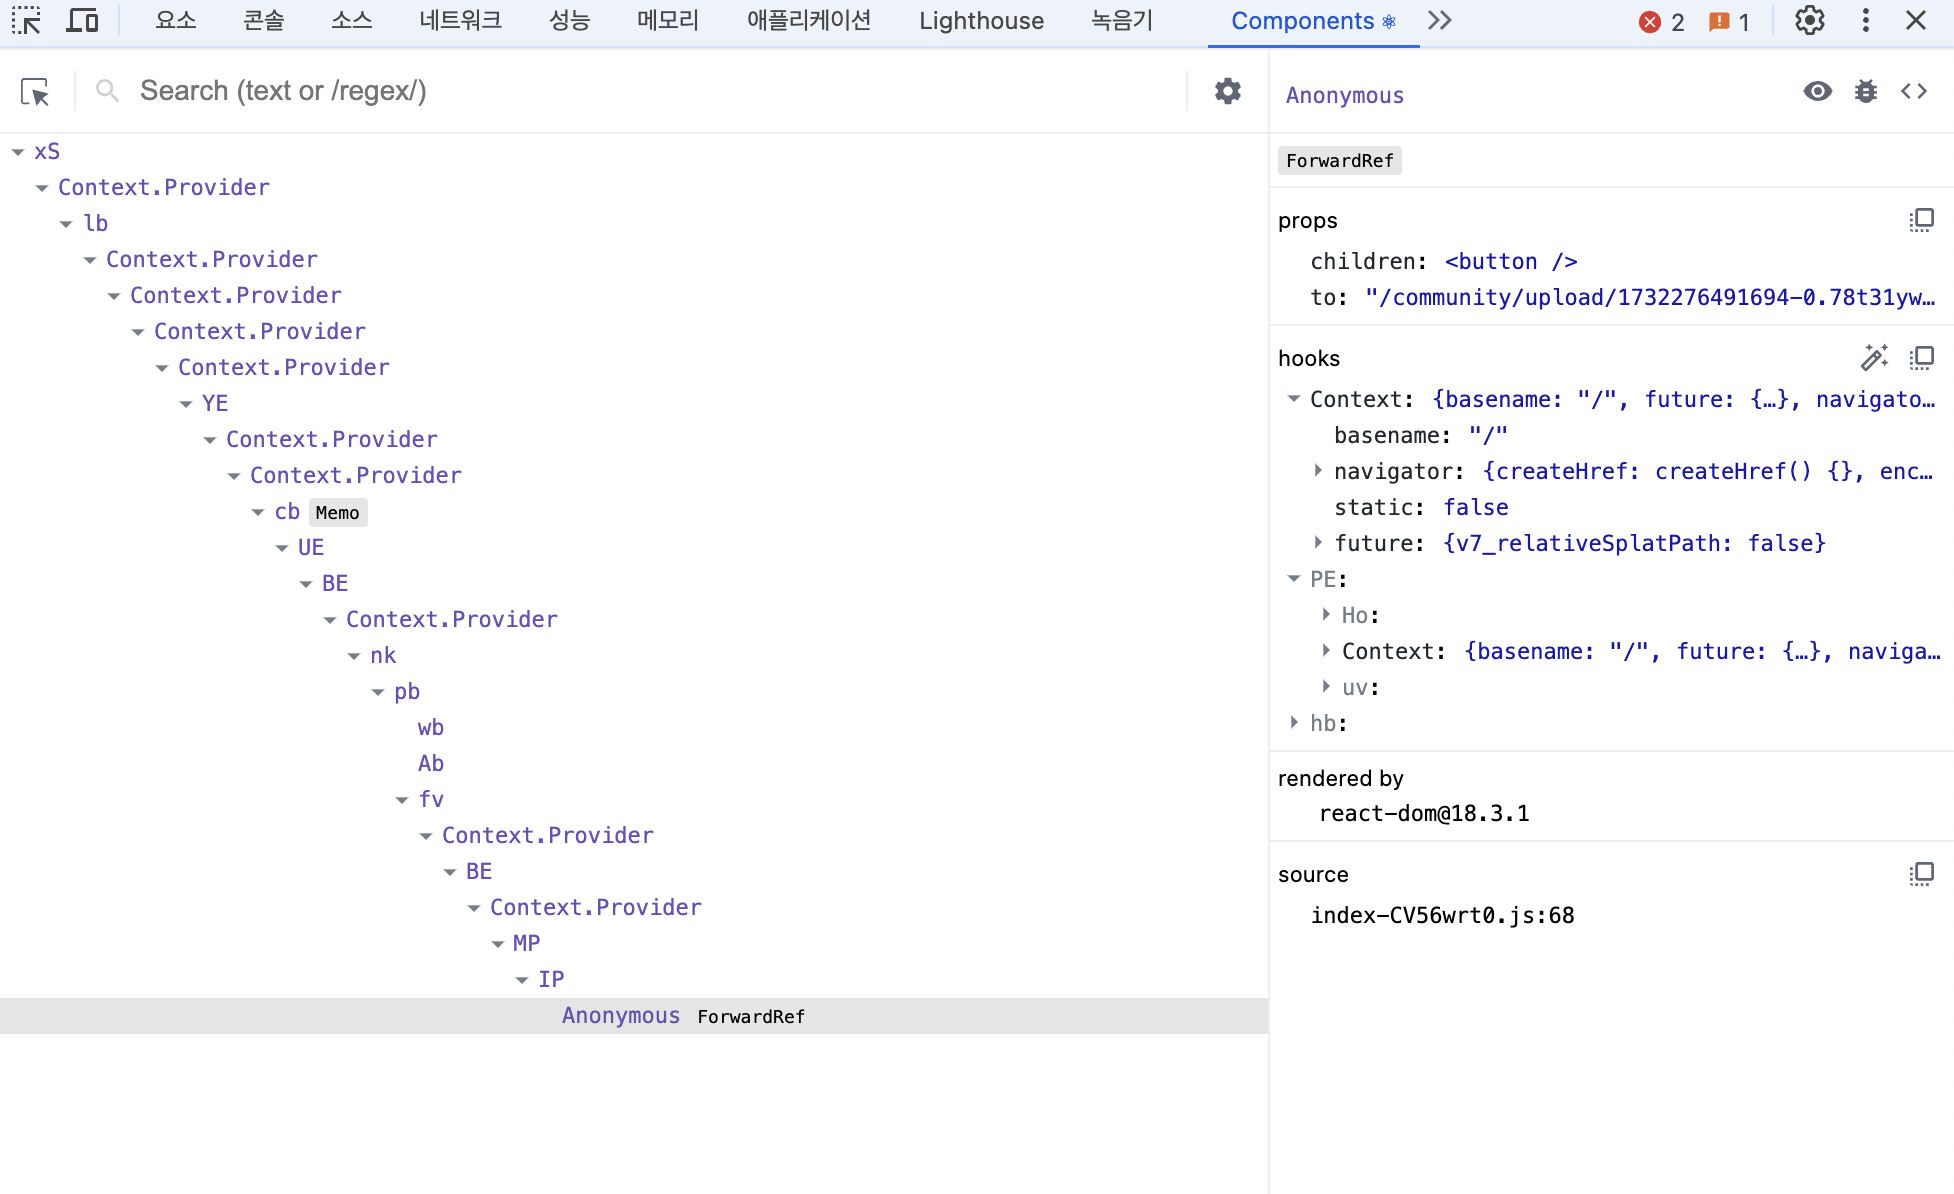Click the 2 errors counter badge
This screenshot has width=1954, height=1194.
coord(1662,22)
